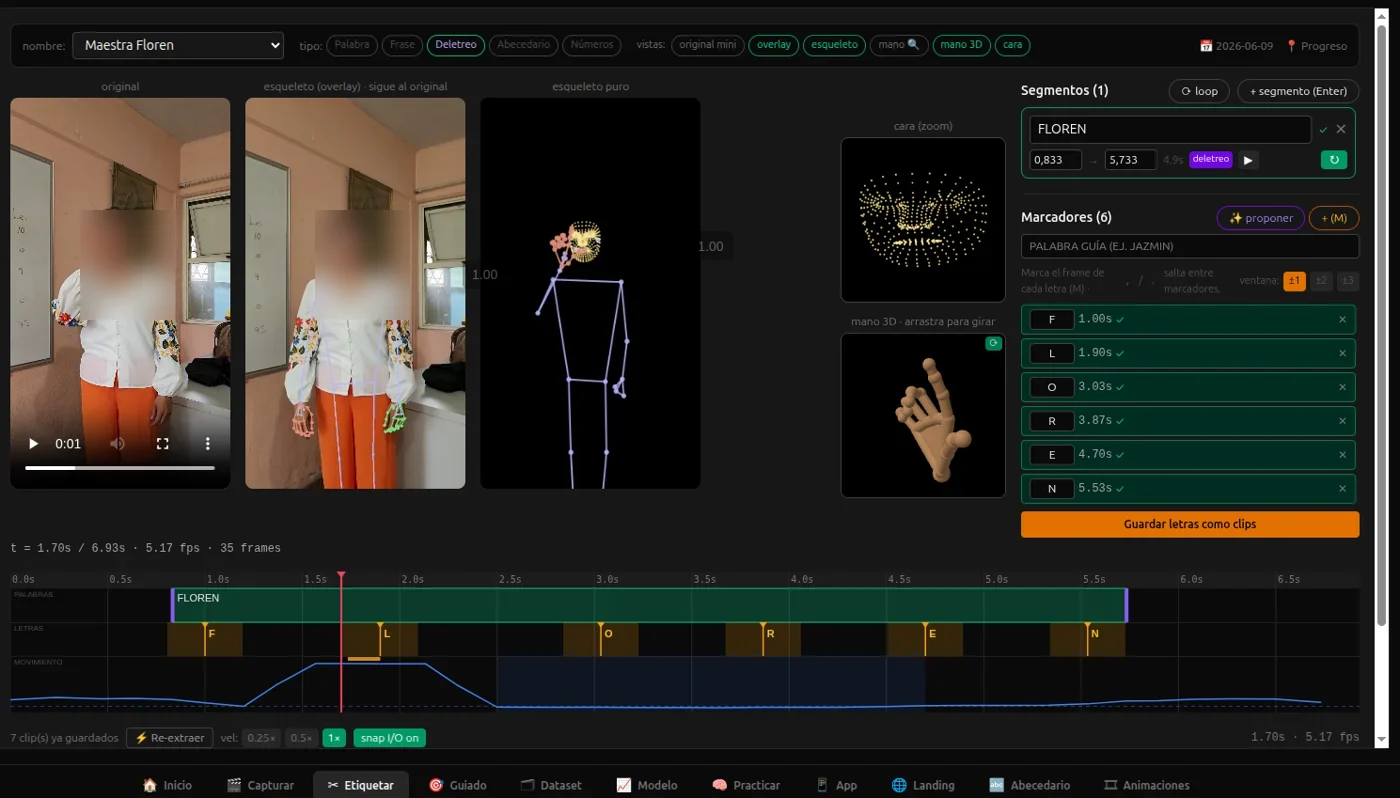The image size is (1400, 798).
Task: Mute the original video audio
Action: 118,444
